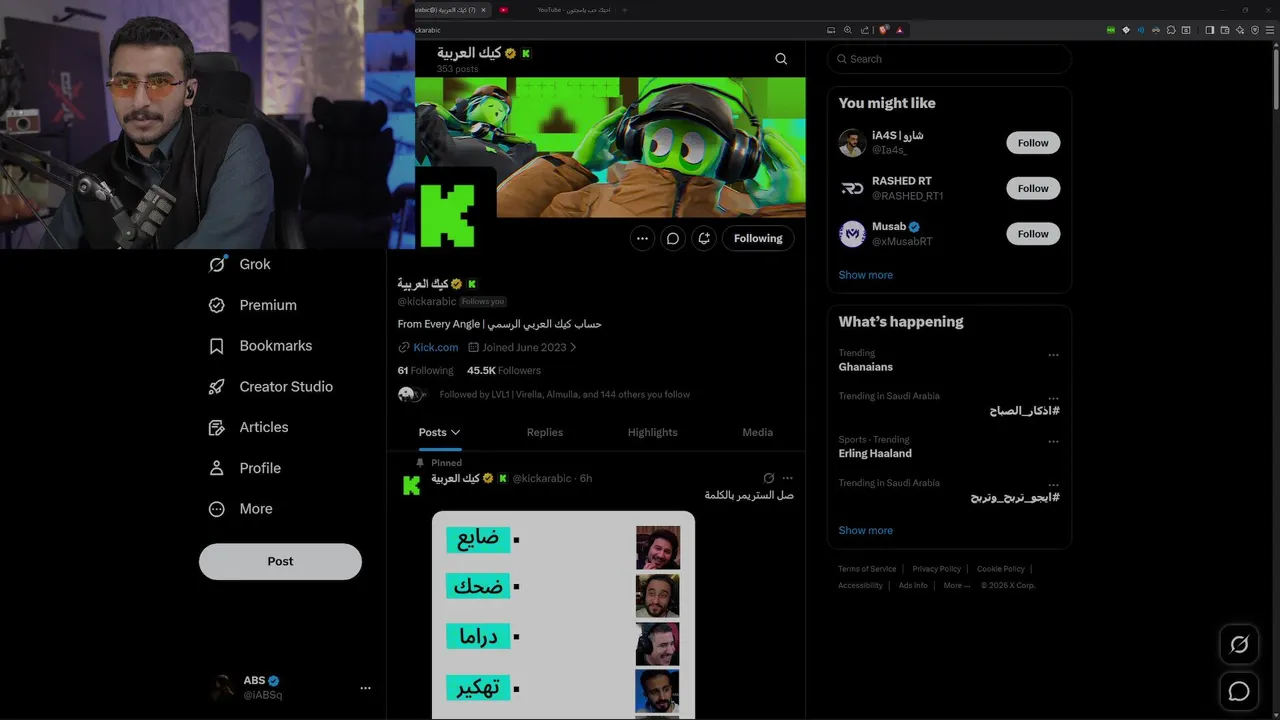Open browser extensions puzzle icon
Viewport: 1280px width, 720px height.
[1171, 30]
